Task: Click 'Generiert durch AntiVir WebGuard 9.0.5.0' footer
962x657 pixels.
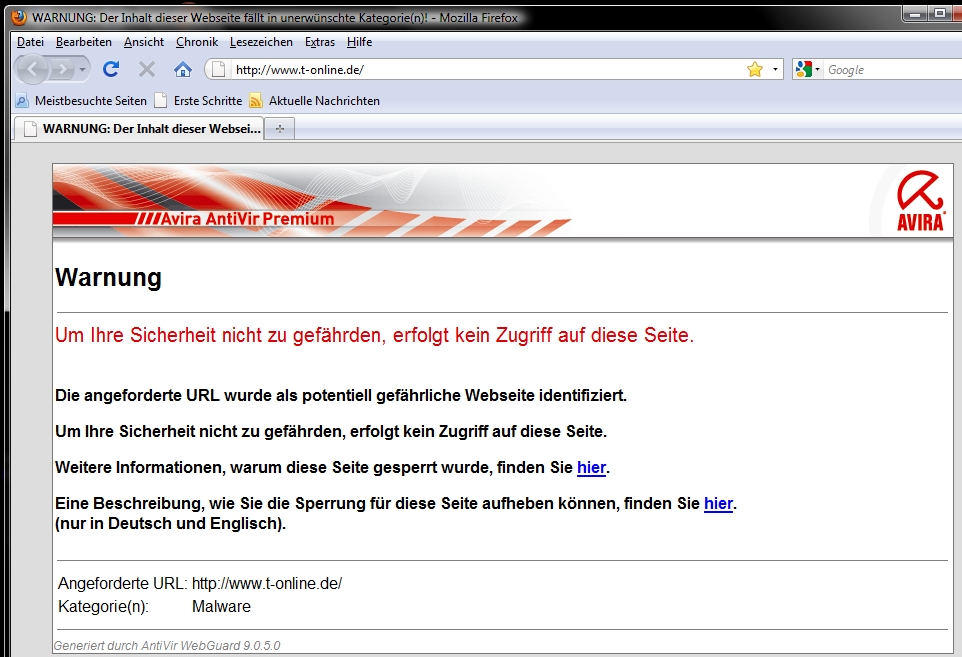Action: (x=167, y=645)
